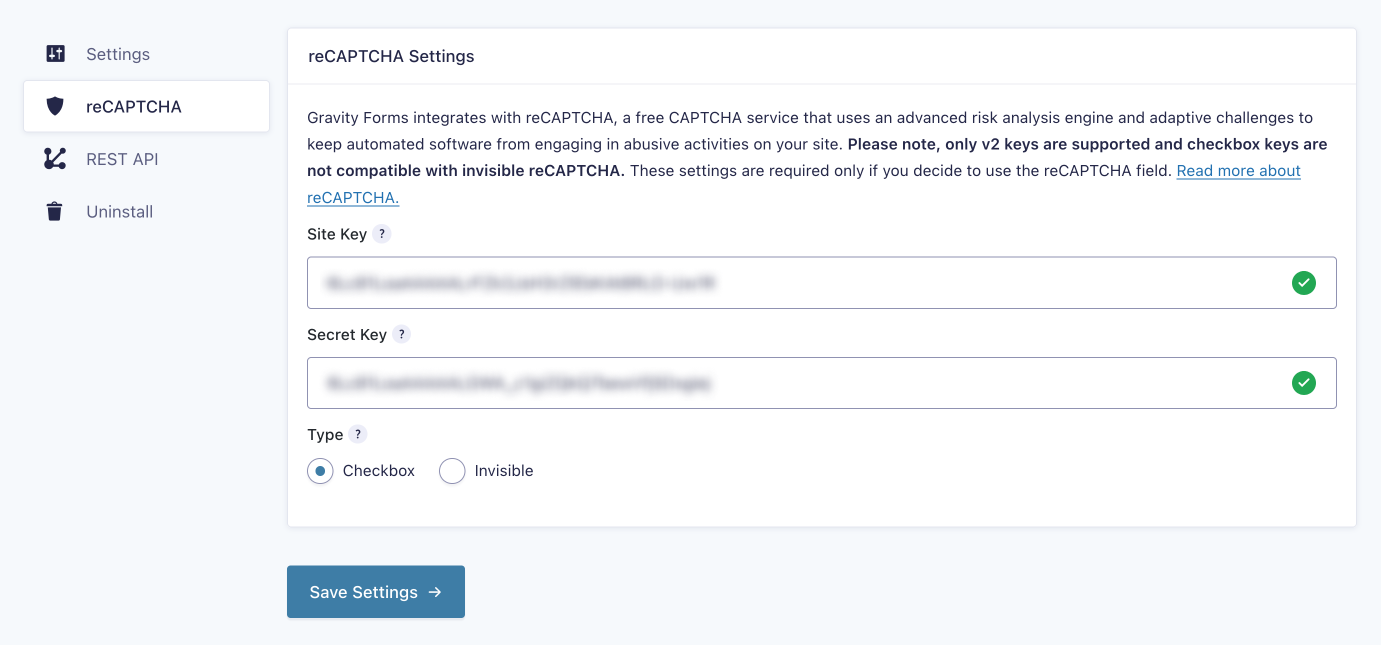Open Read more about reCAPTCHA link

click(x=1238, y=171)
